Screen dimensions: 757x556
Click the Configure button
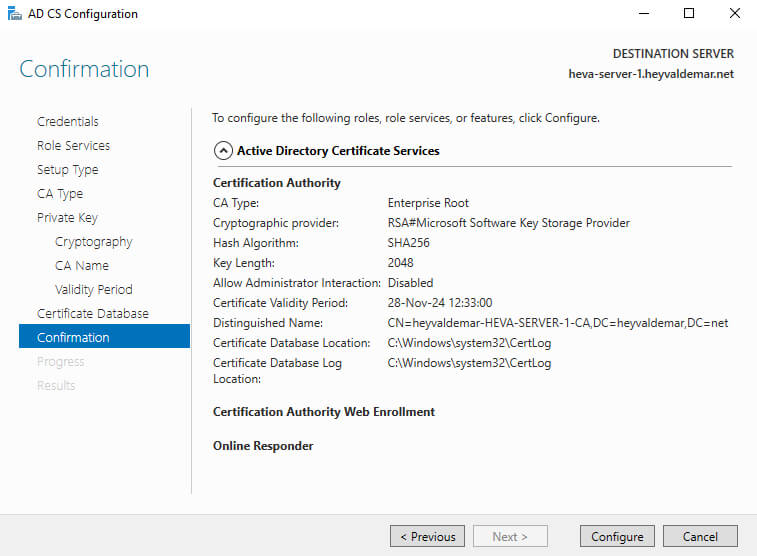click(x=617, y=536)
